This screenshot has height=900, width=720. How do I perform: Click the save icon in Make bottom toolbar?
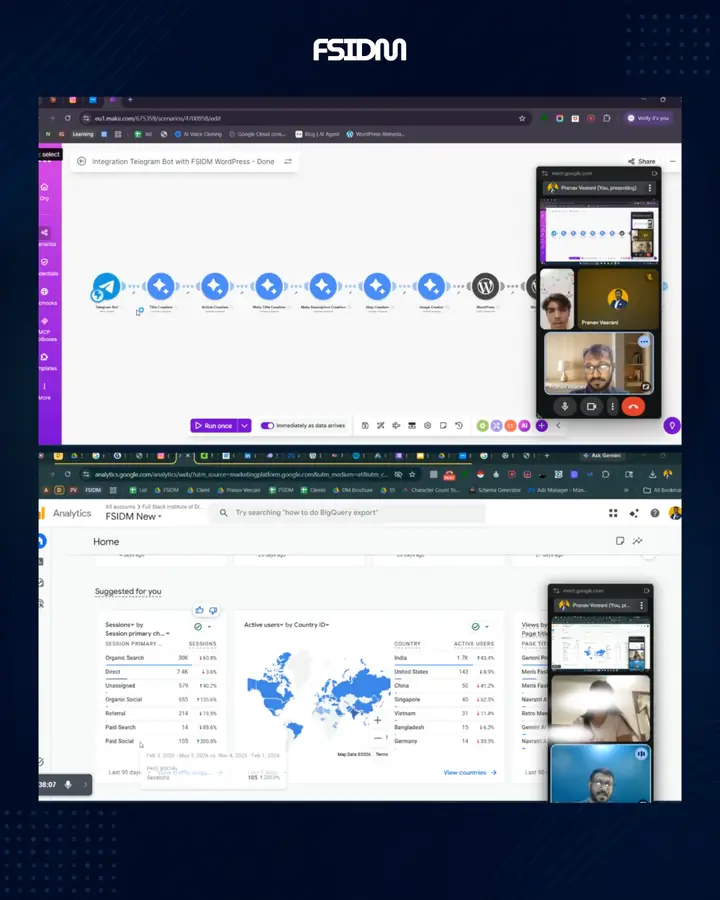pos(365,426)
